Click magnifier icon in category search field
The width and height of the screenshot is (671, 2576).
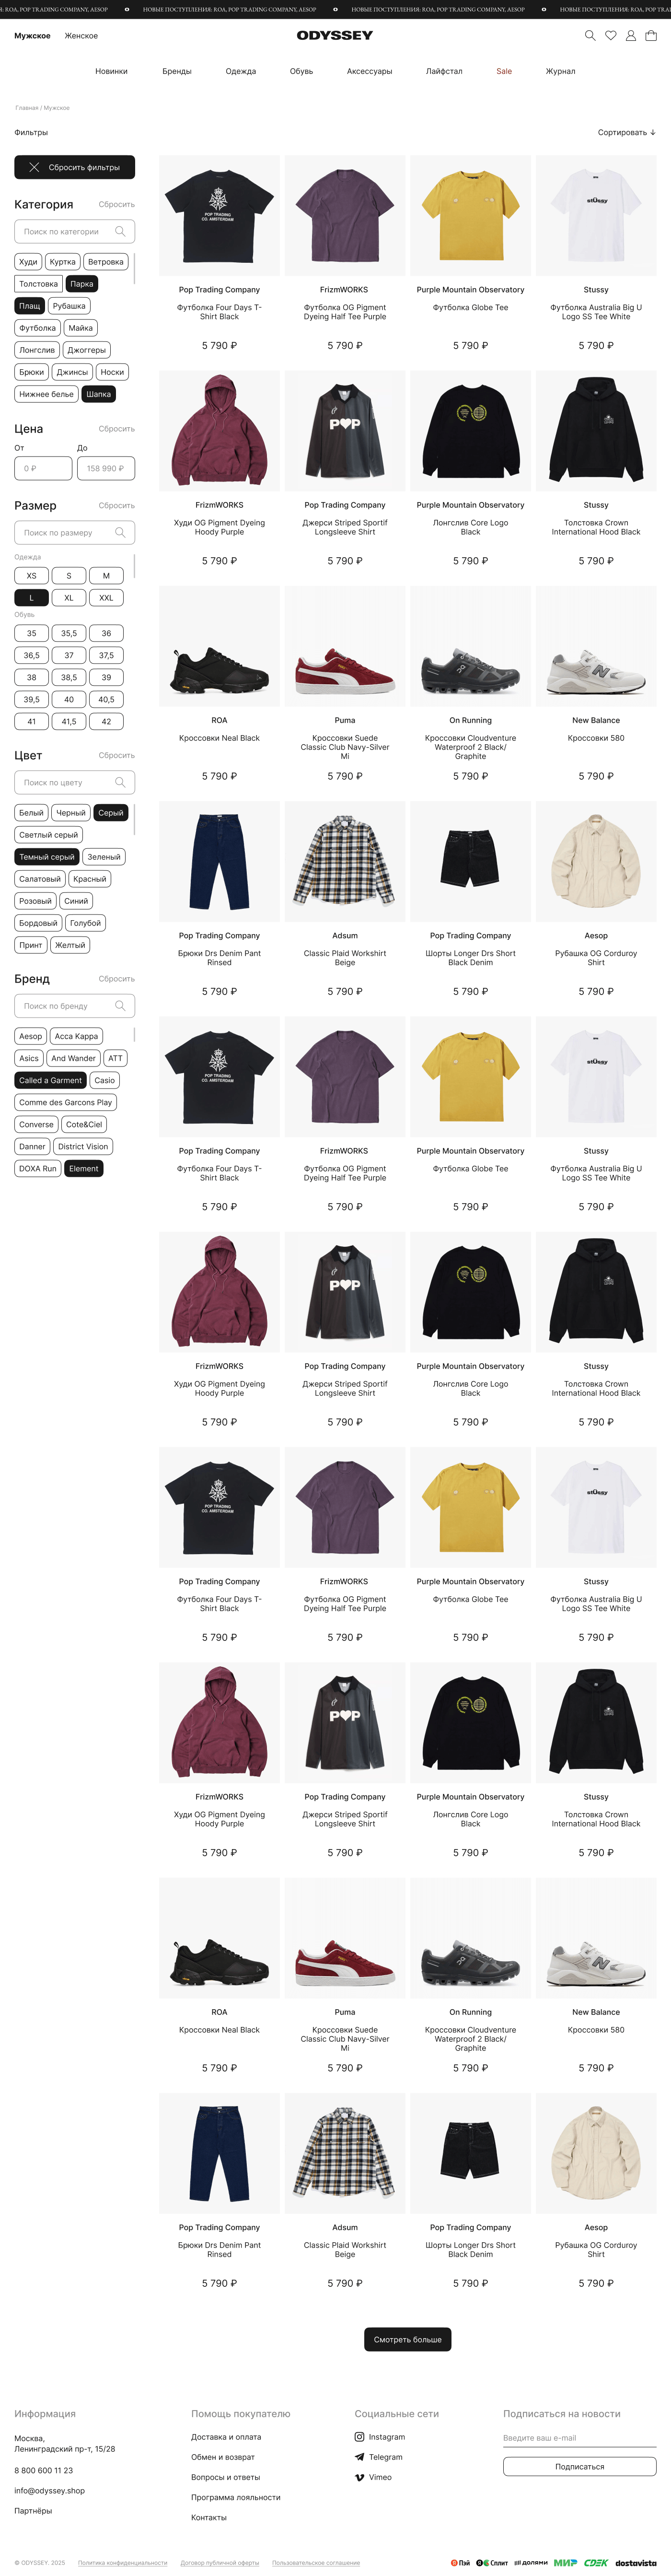click(x=120, y=232)
